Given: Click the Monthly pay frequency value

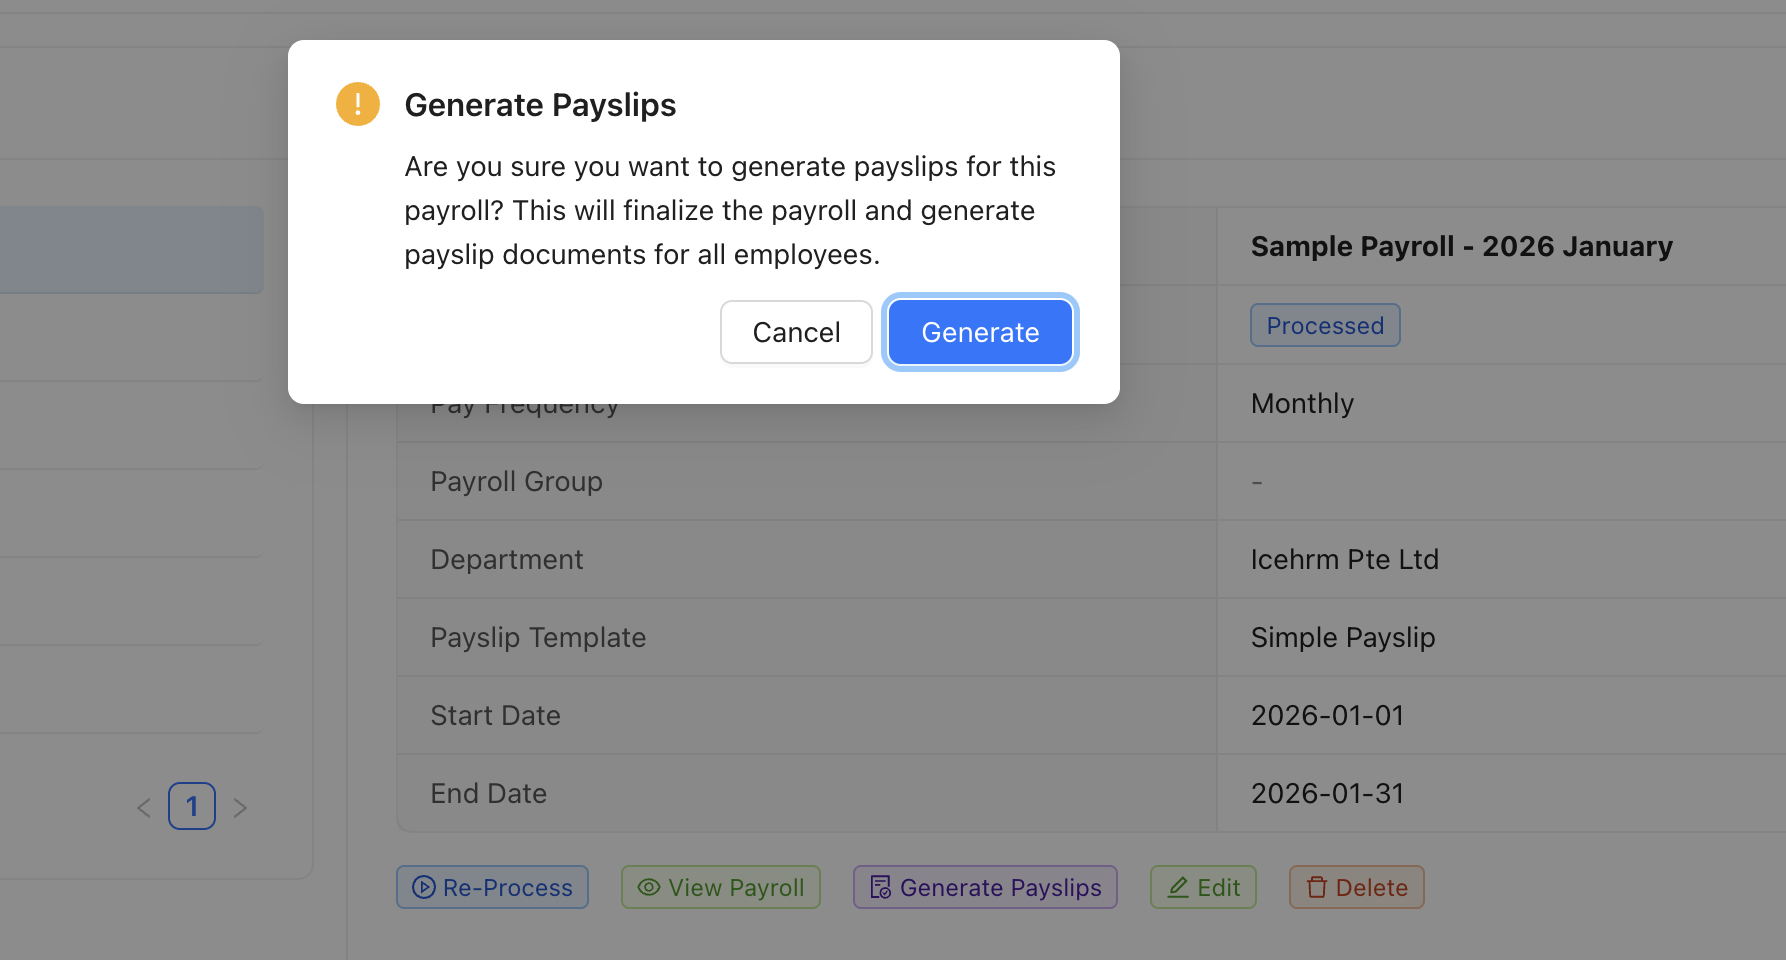Looking at the screenshot, I should point(1301,403).
